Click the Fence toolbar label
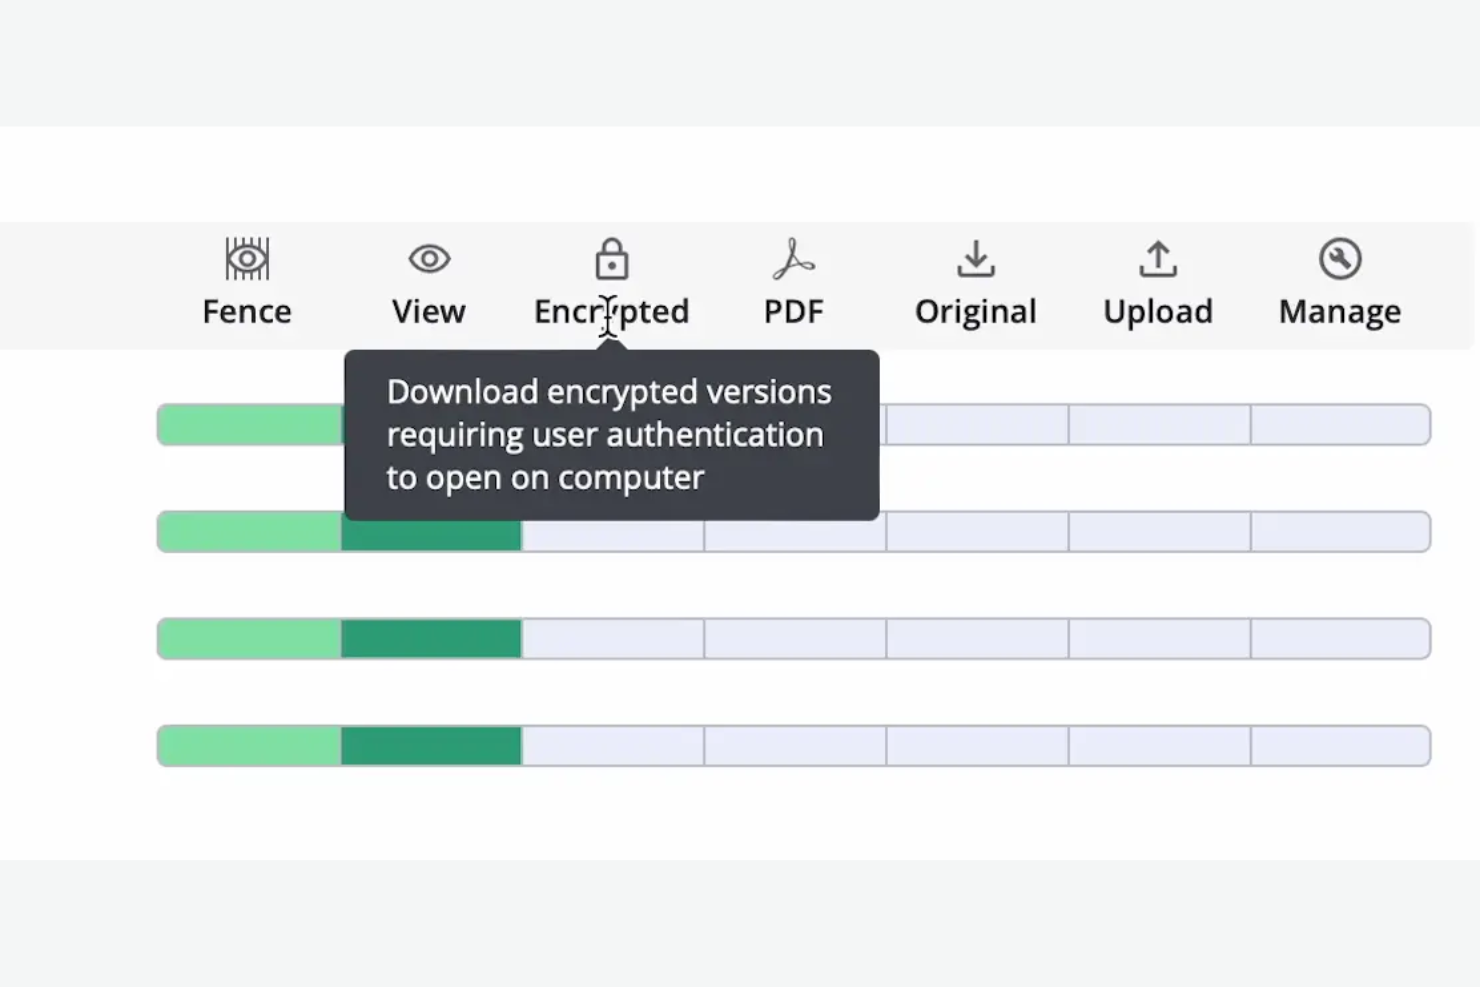This screenshot has height=987, width=1480. tap(247, 311)
